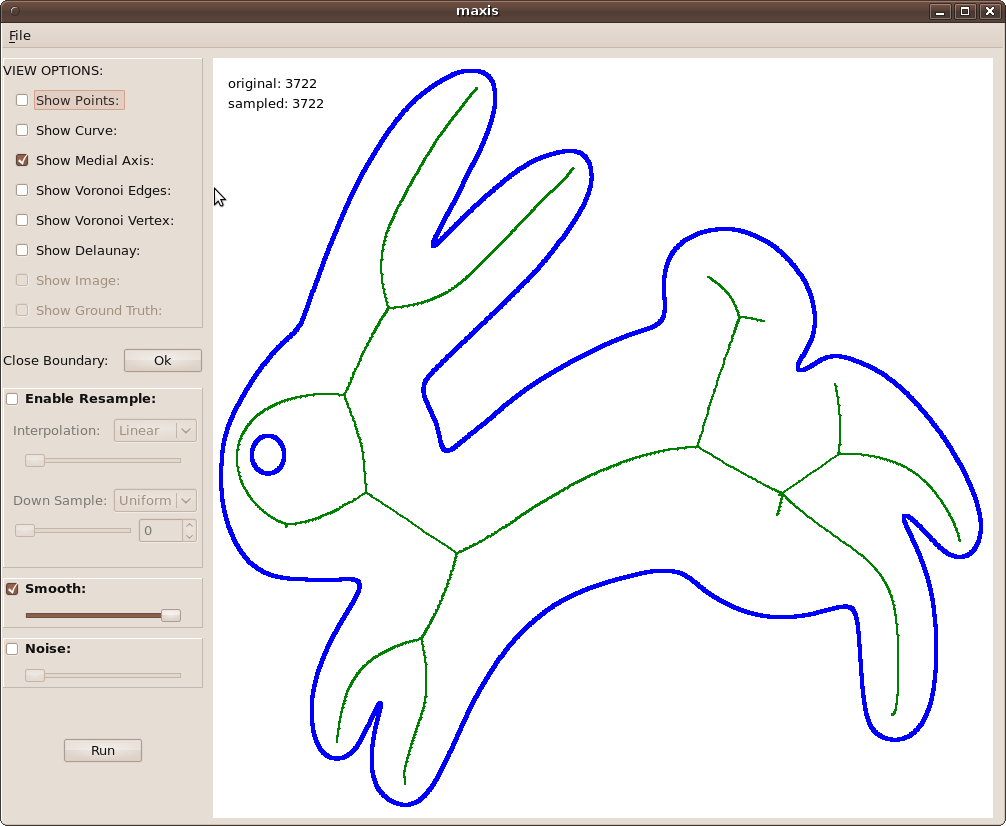This screenshot has height=826, width=1006.
Task: Maximize the maxis window
Action: (965, 11)
